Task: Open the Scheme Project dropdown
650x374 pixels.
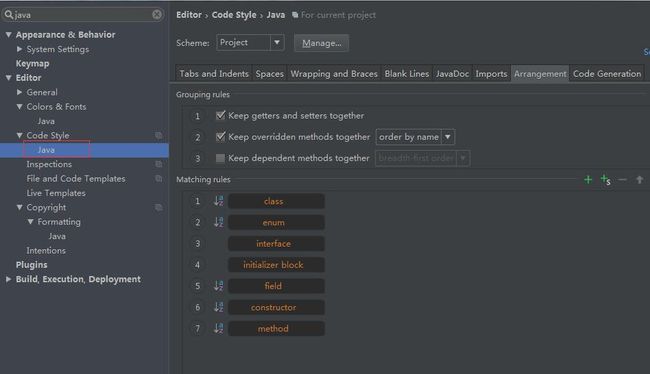Action: (250, 43)
